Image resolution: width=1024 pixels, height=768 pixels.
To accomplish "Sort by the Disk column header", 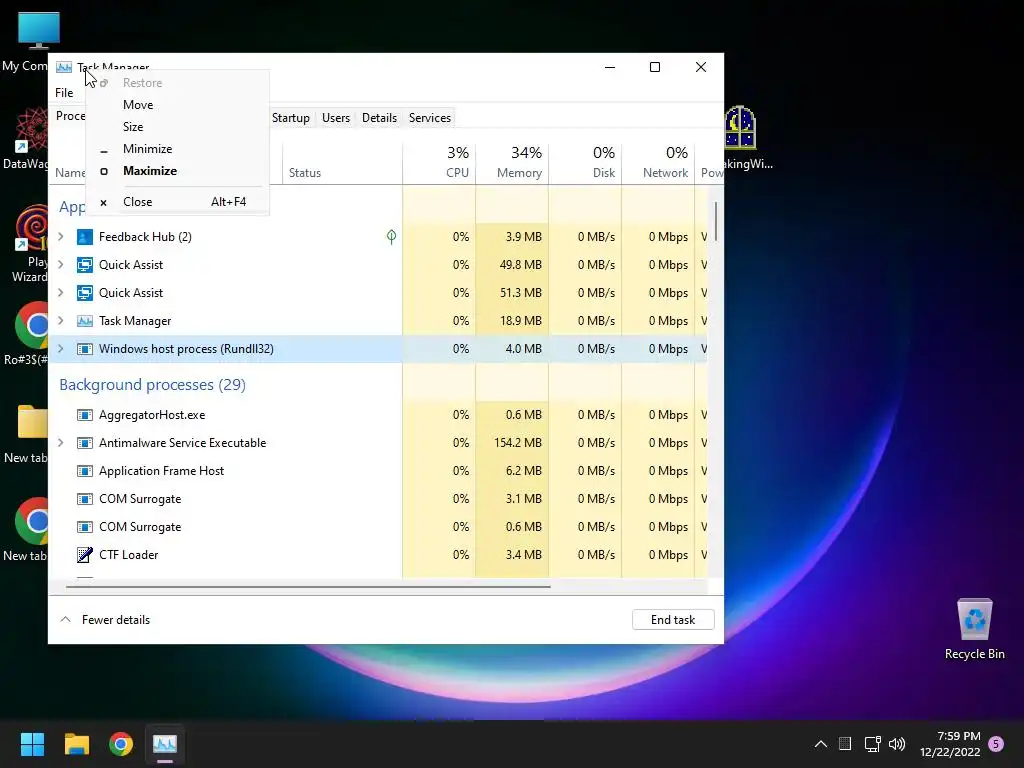I will 585,162.
